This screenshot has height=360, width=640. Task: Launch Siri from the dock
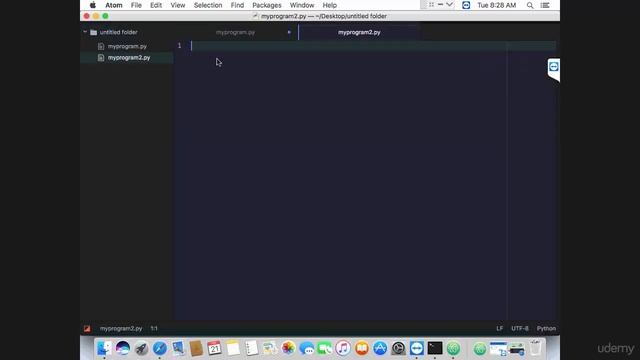click(x=122, y=348)
